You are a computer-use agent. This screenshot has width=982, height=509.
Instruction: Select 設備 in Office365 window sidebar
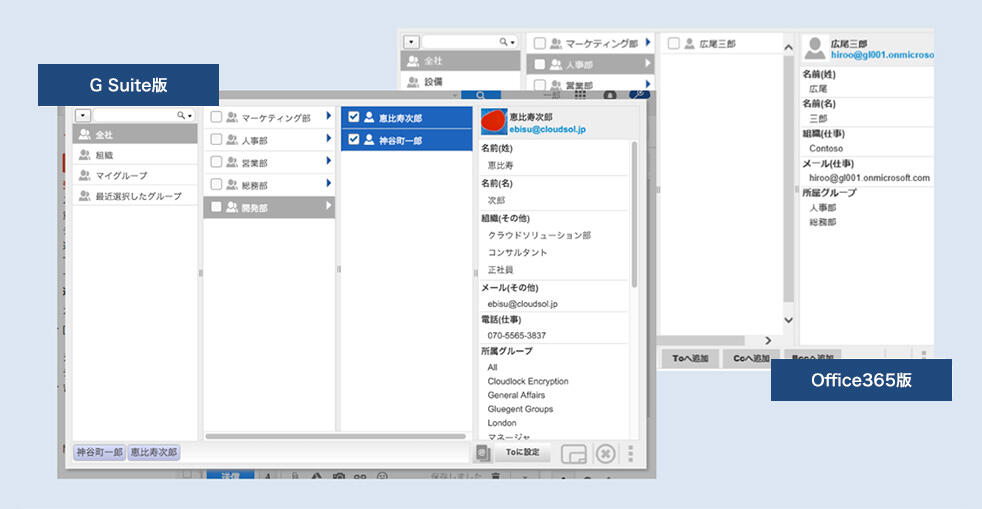460,81
